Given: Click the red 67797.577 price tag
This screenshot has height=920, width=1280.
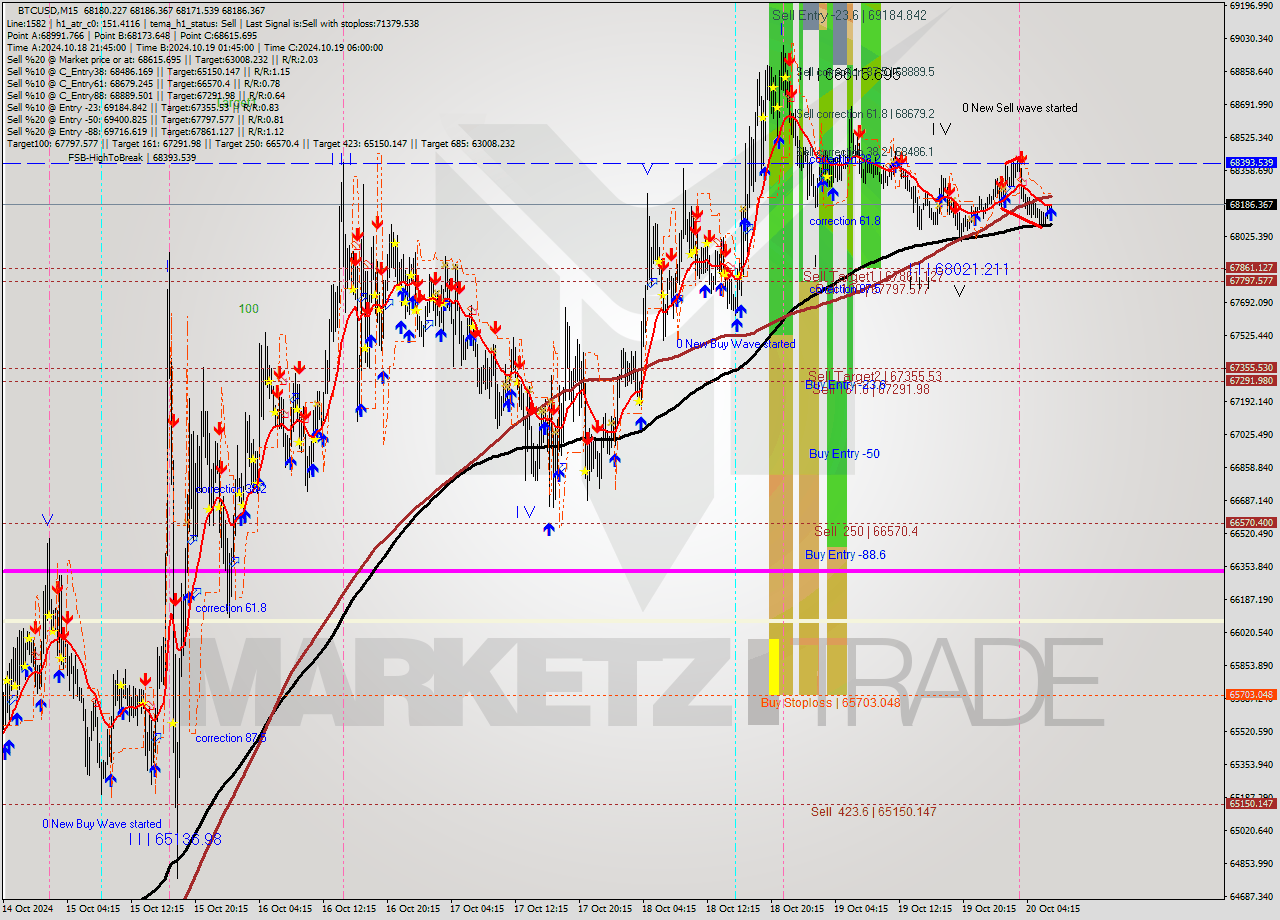Looking at the screenshot, I should (x=1250, y=280).
